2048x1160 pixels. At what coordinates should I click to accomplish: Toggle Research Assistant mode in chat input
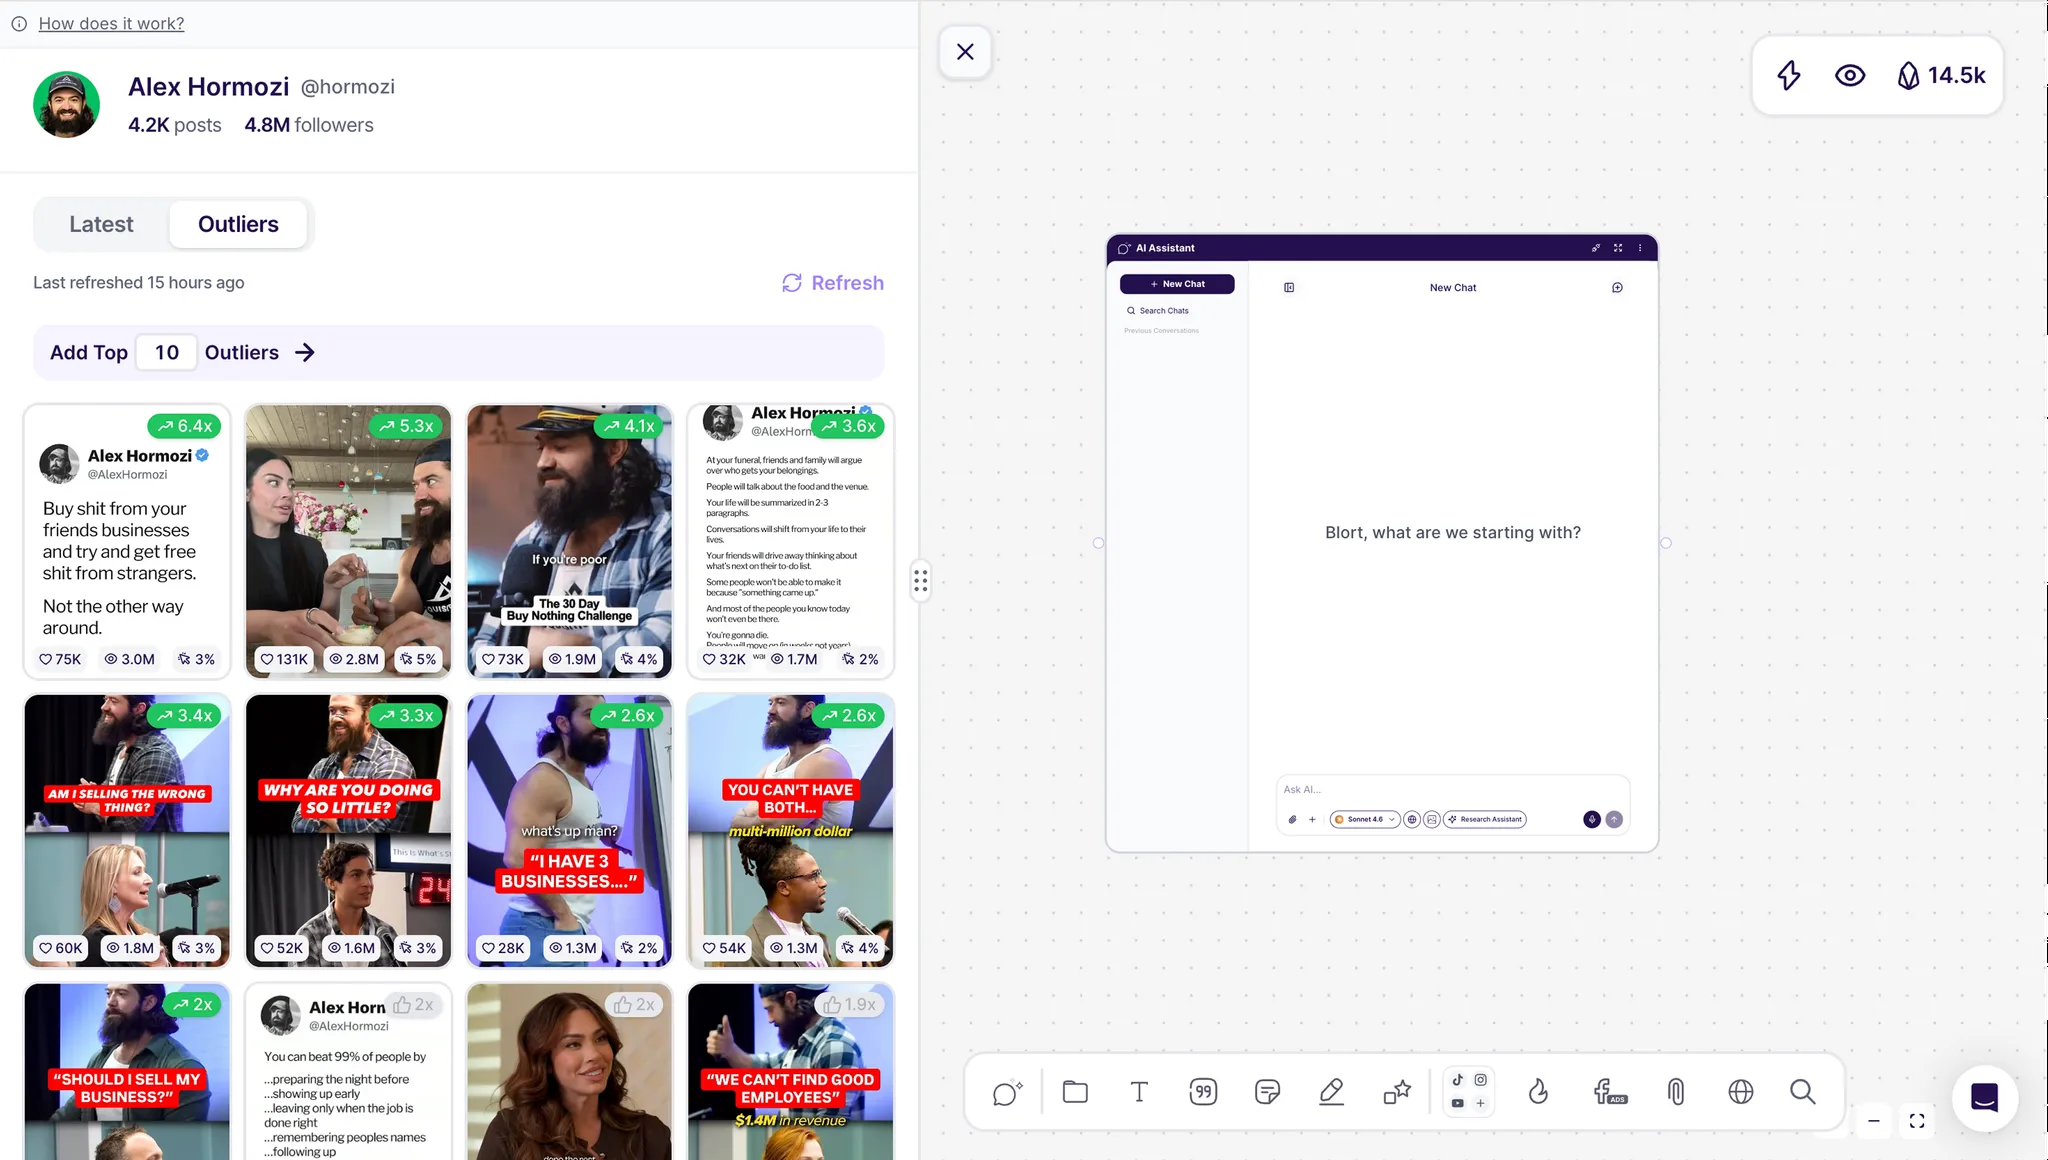pyautogui.click(x=1485, y=819)
